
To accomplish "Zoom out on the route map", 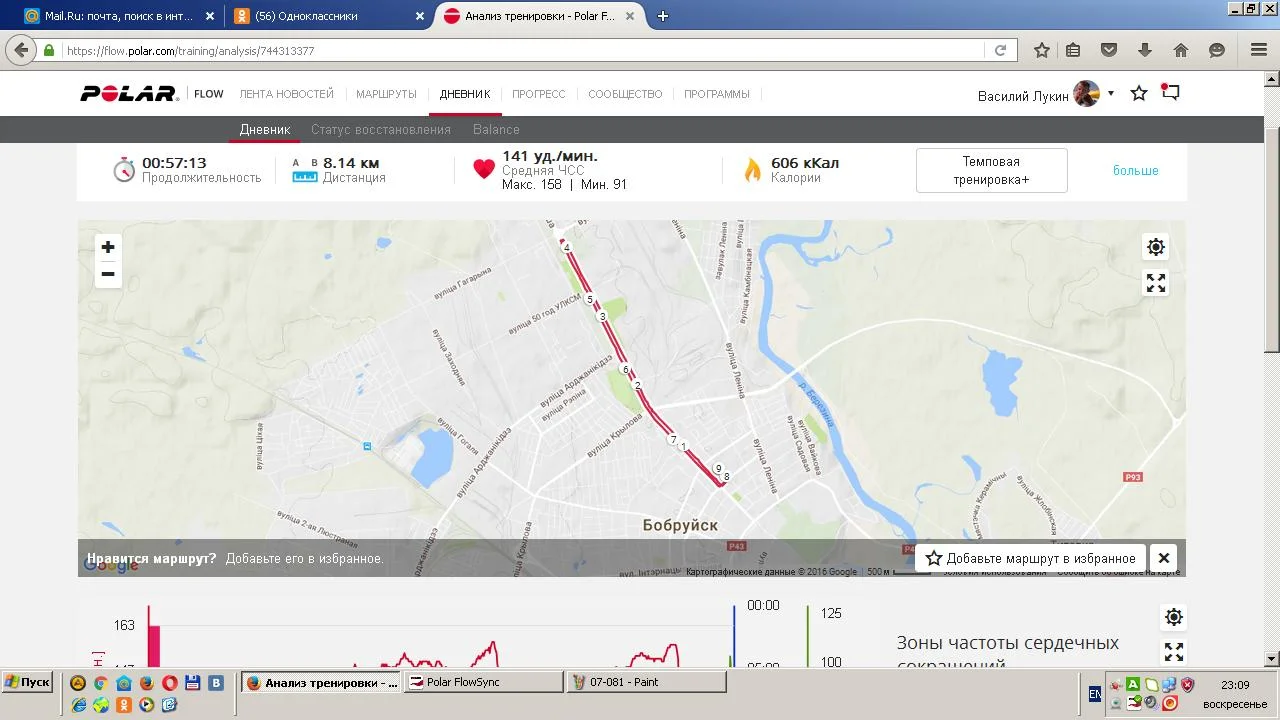I will point(108,274).
